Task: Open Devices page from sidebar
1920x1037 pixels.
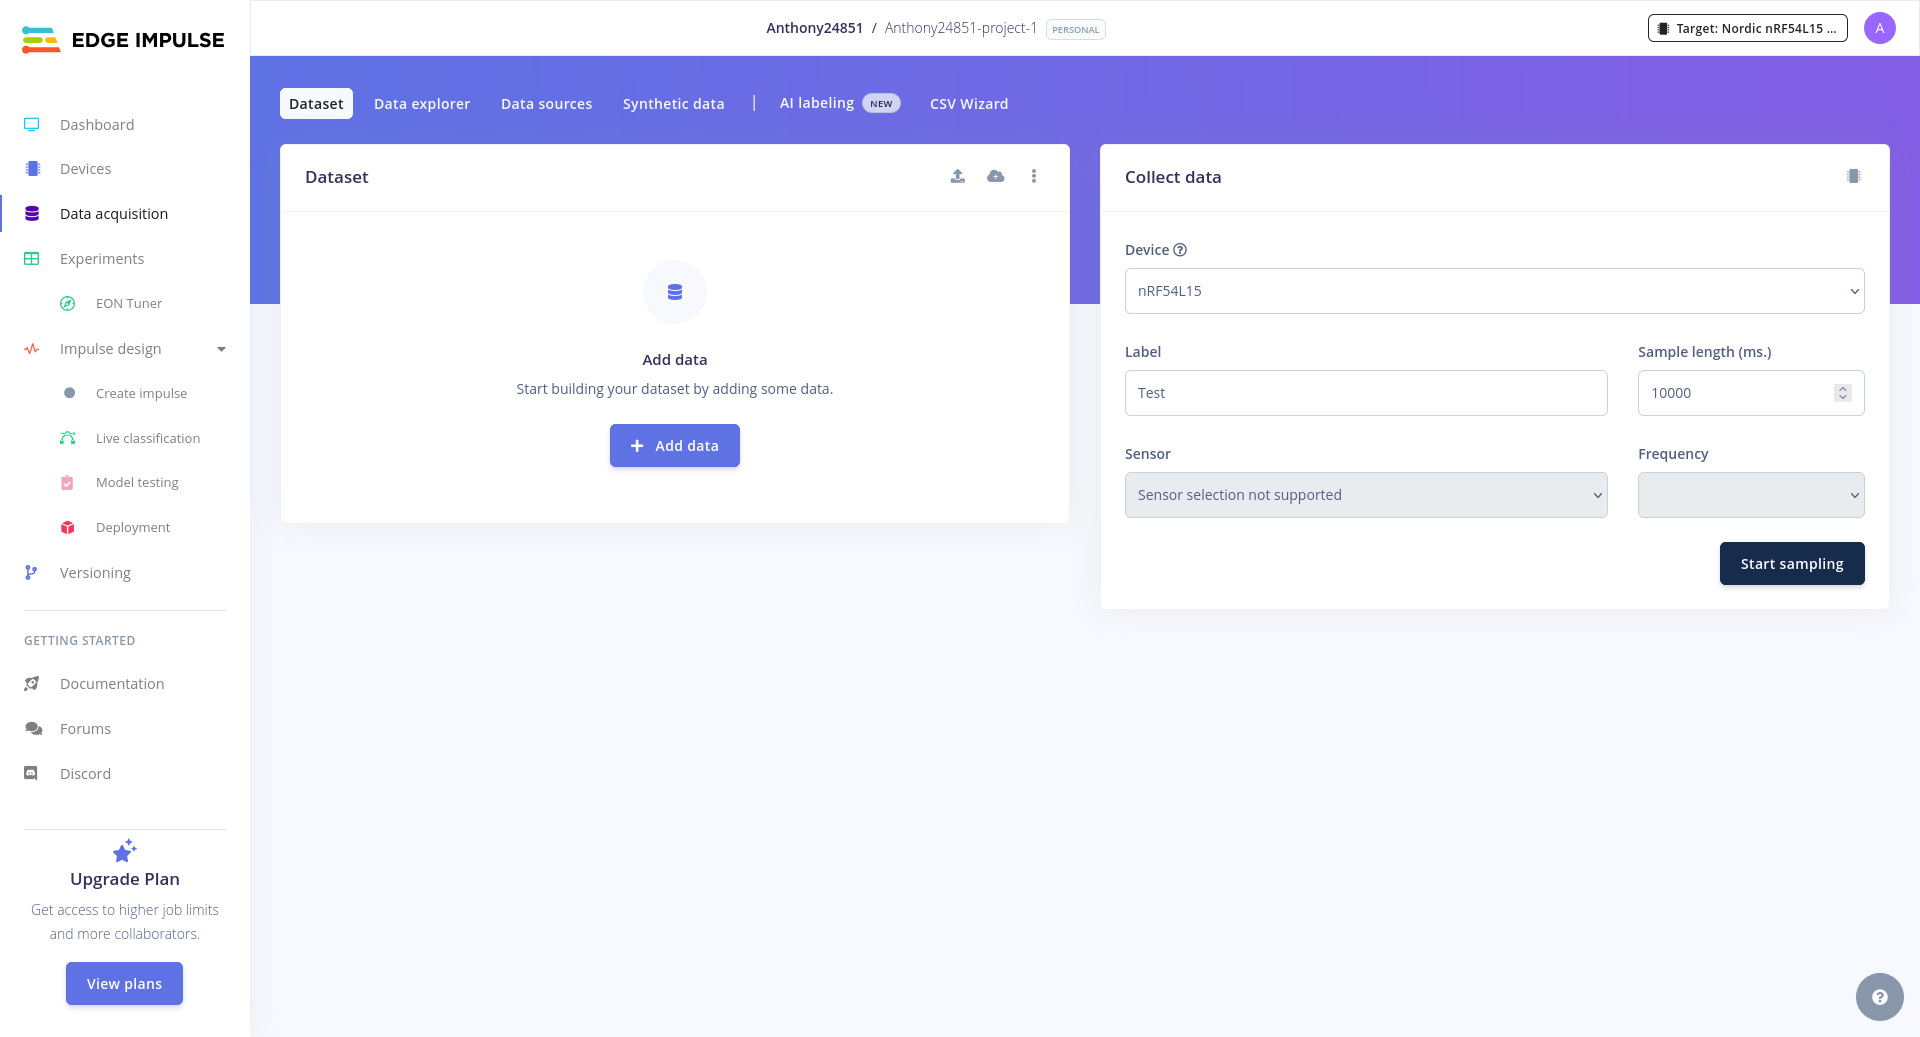Action: [86, 169]
